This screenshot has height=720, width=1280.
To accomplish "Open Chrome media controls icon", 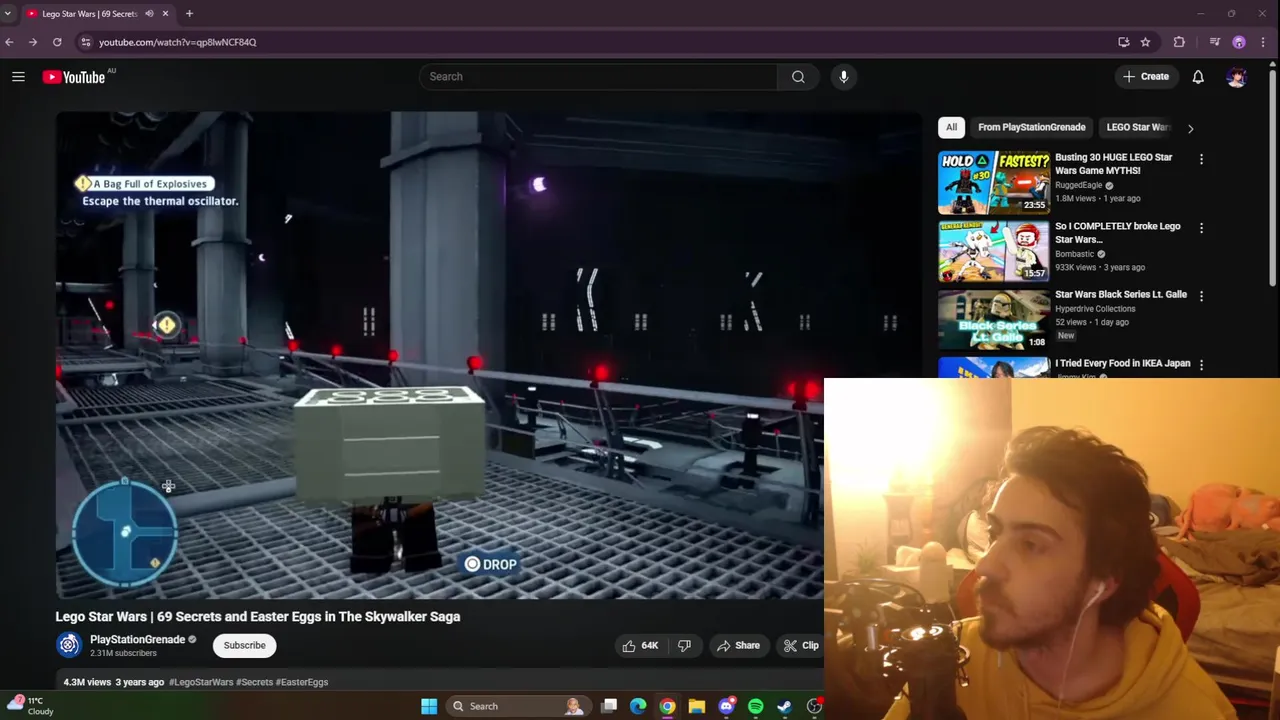I will (1214, 42).
